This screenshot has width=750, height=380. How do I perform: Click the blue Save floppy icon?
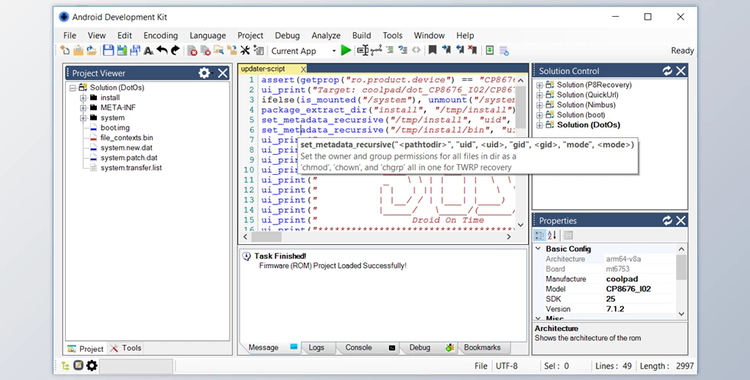(108, 50)
